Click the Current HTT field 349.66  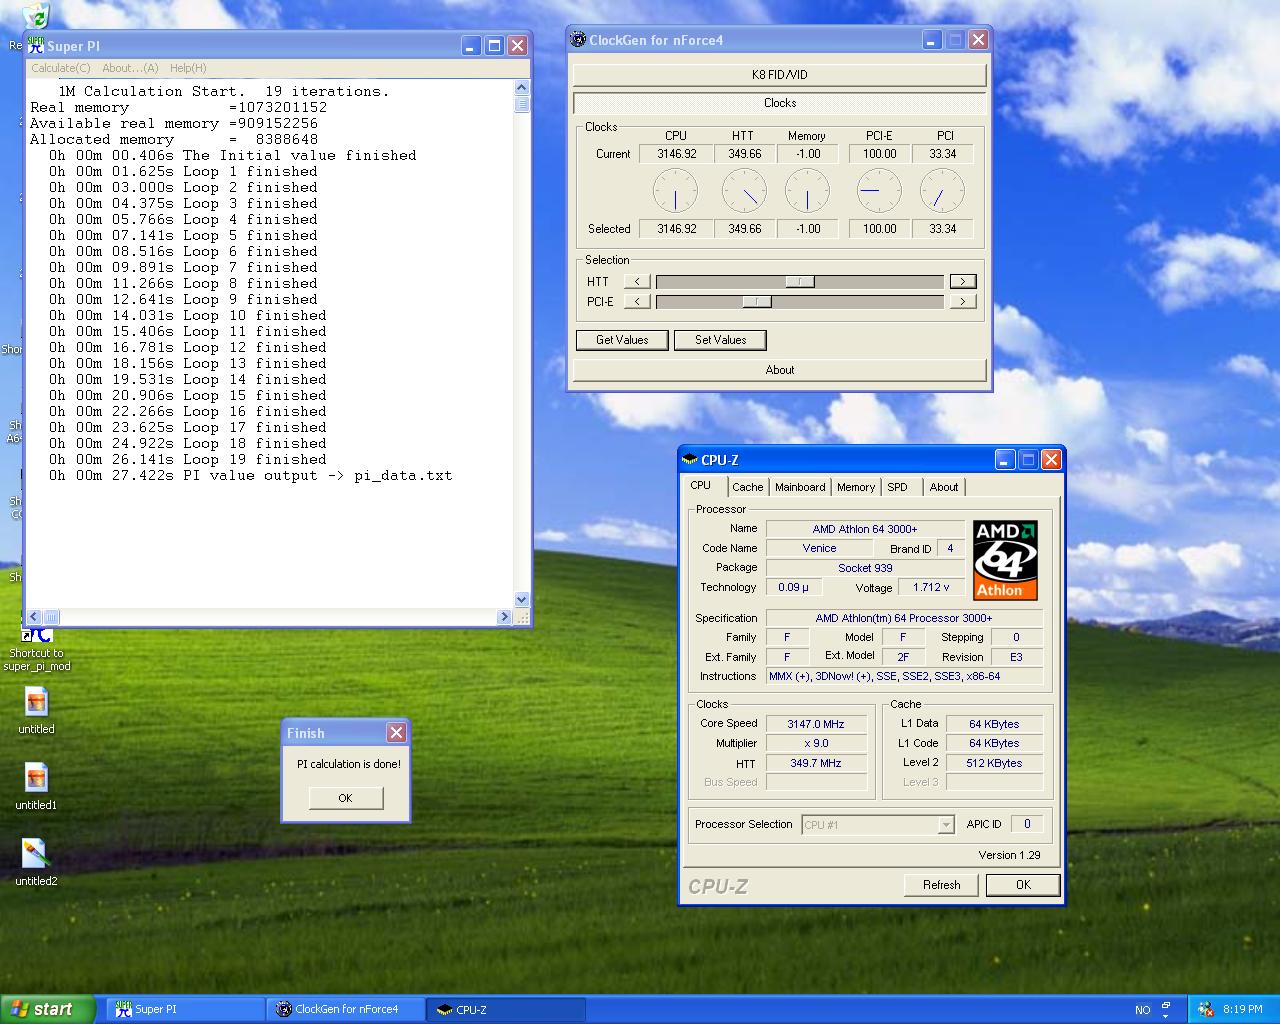click(x=744, y=154)
